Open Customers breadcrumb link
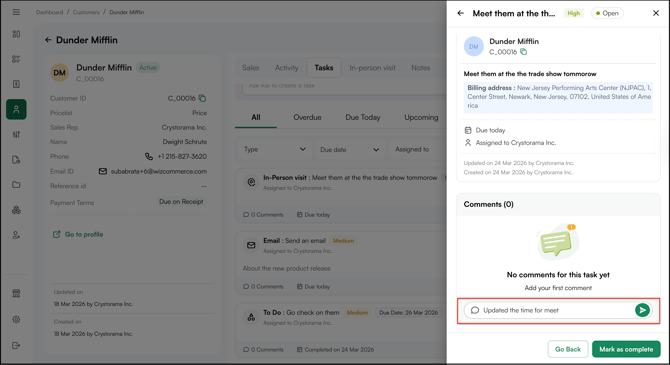The width and height of the screenshot is (670, 365). click(x=86, y=12)
